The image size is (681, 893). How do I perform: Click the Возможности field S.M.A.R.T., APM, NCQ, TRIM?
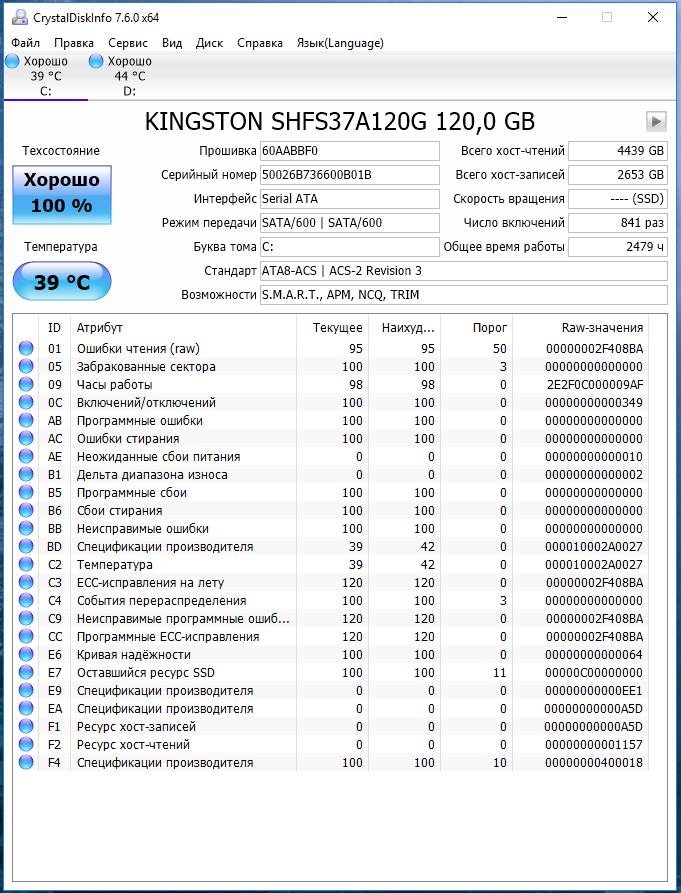coord(463,295)
